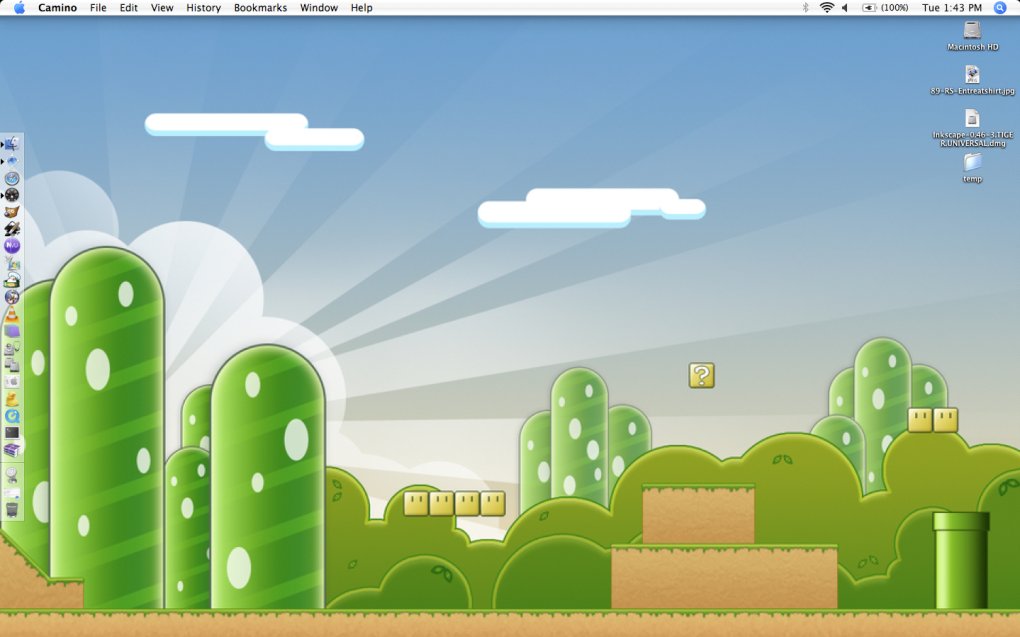Open the Trash in the Dock

[x=12, y=509]
